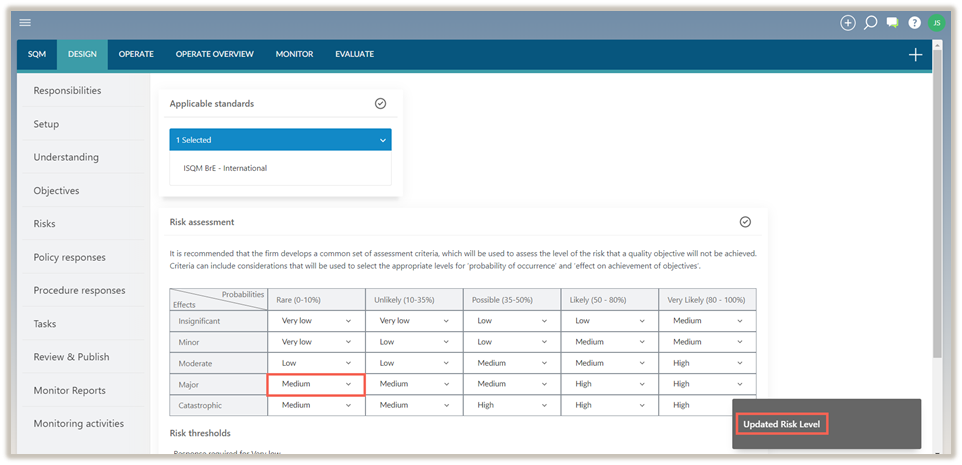Viewport: 962px width, 465px height.
Task: Open the chat messages icon
Action: (892, 22)
